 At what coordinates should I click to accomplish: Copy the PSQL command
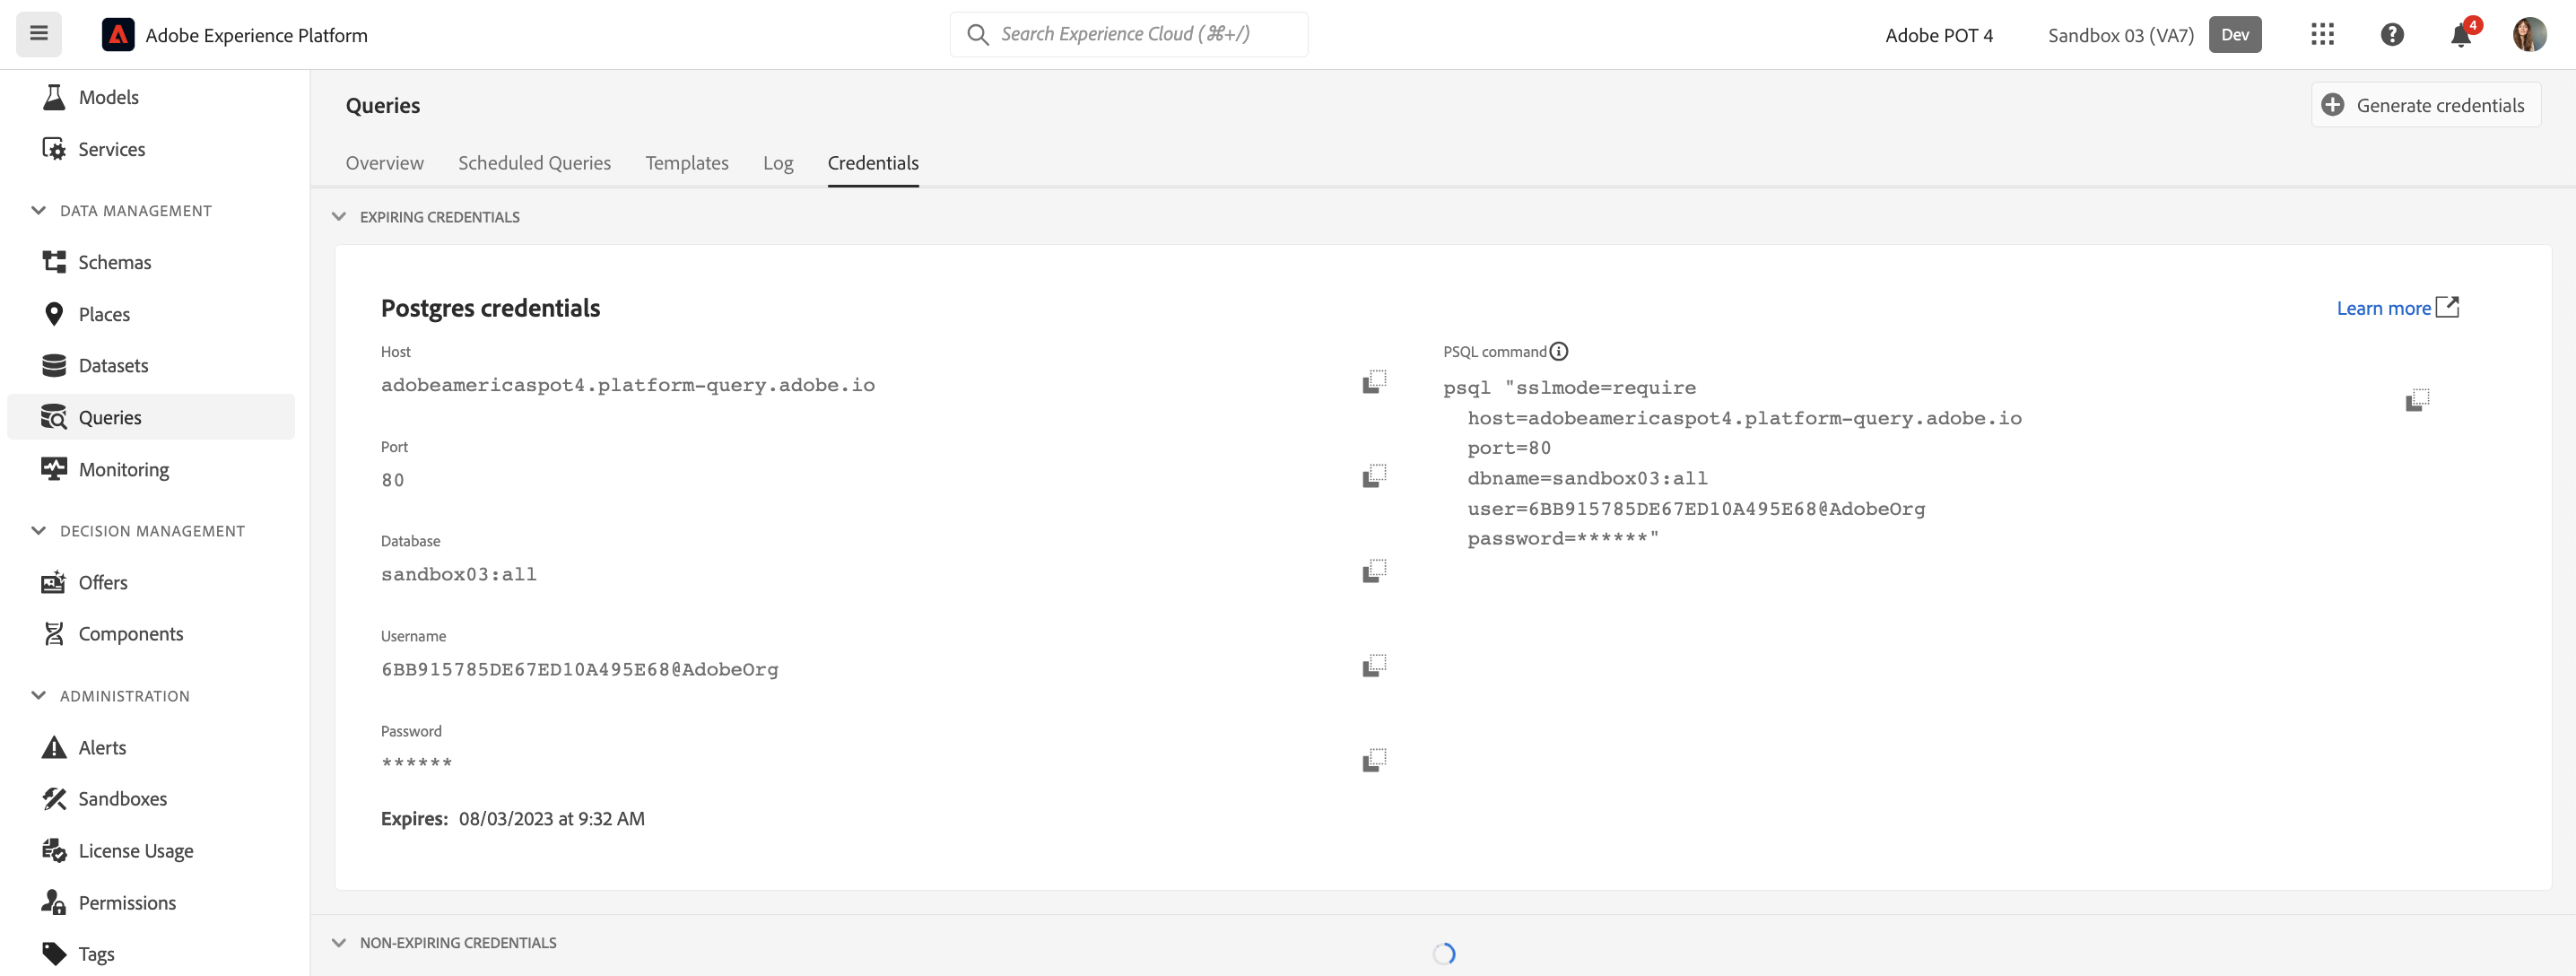(x=2417, y=400)
